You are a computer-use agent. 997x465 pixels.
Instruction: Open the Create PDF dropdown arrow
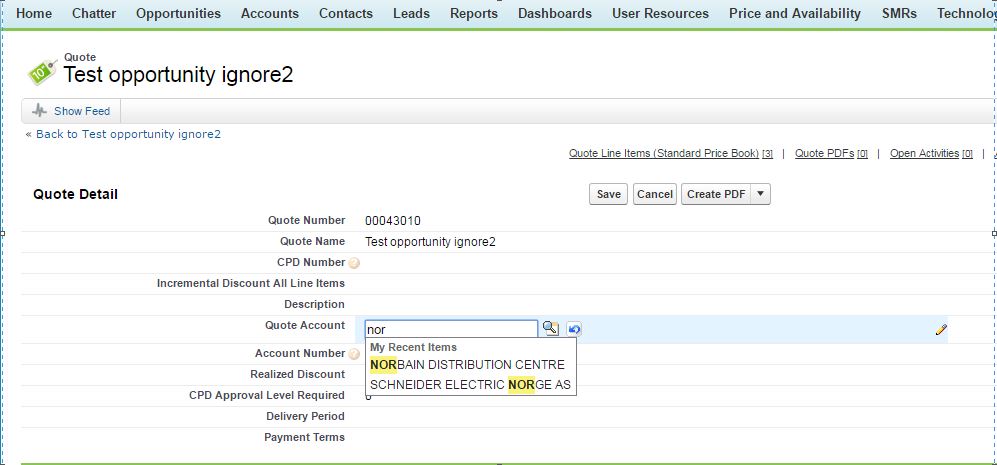tap(759, 194)
